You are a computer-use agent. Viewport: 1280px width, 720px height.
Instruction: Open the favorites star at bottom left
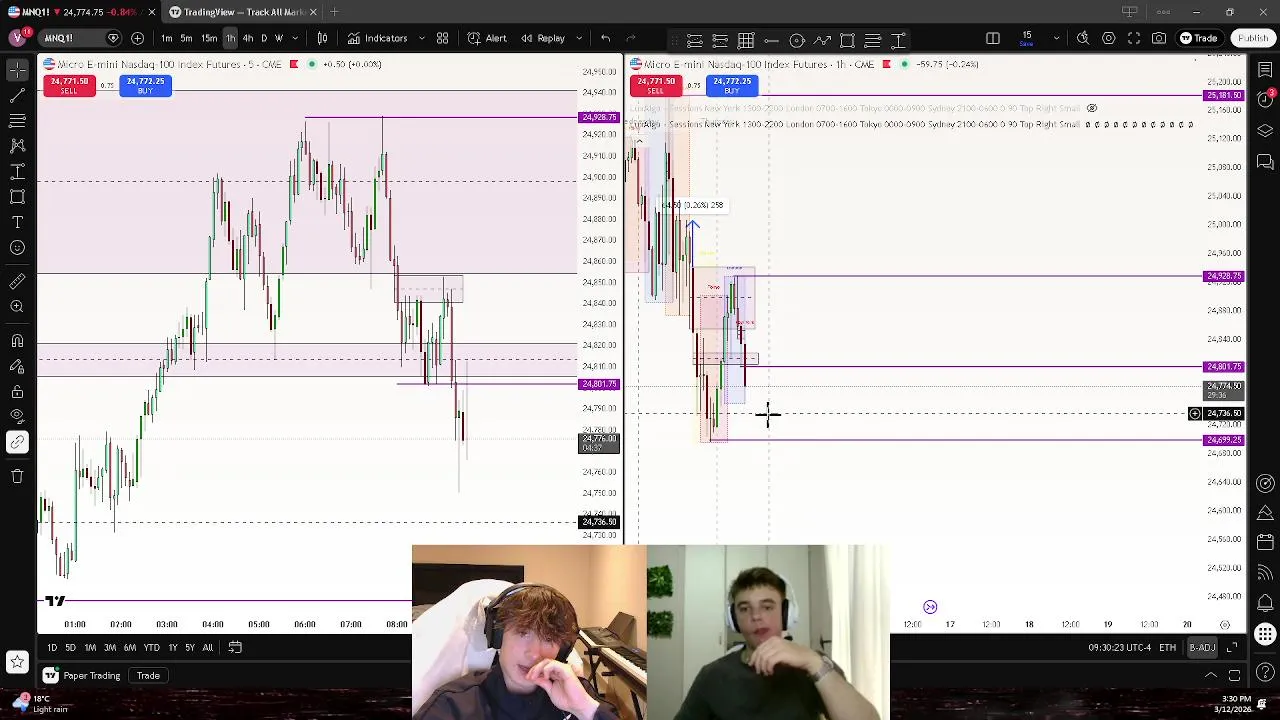tap(17, 661)
